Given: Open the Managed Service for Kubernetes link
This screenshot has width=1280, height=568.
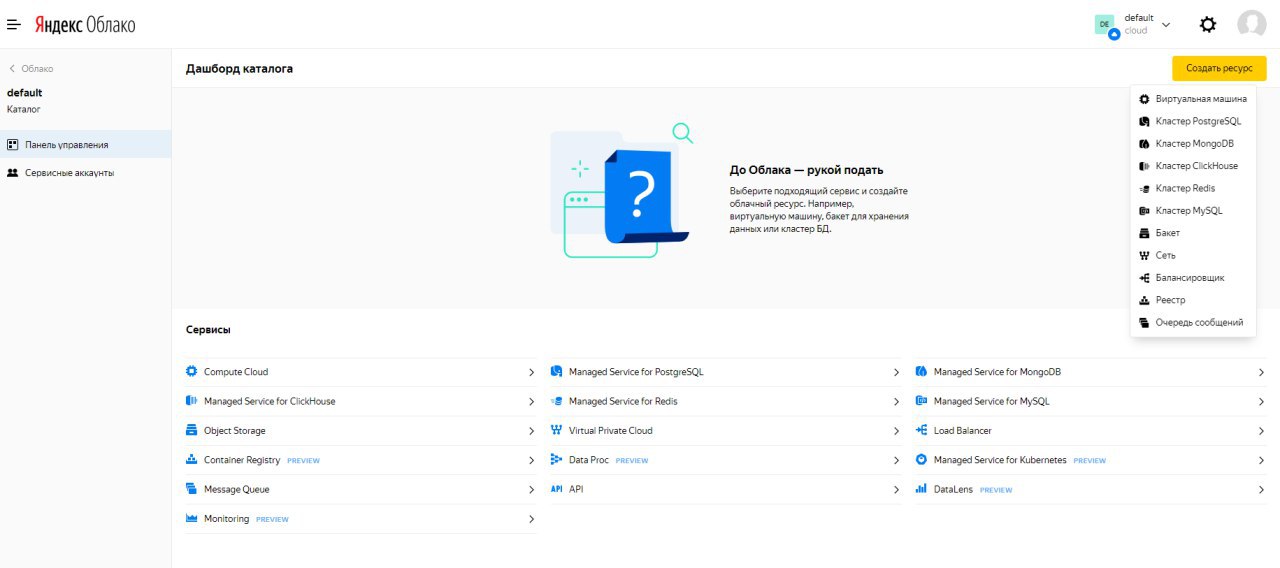Looking at the screenshot, I should click(x=1000, y=460).
